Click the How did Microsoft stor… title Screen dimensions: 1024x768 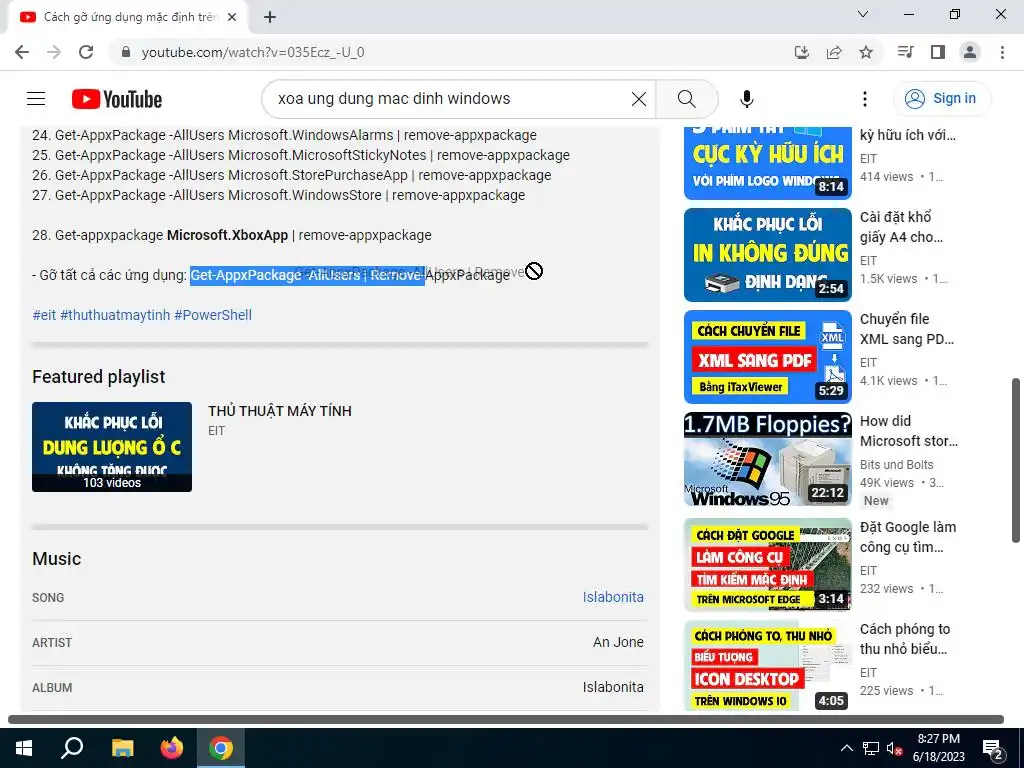(x=908, y=431)
